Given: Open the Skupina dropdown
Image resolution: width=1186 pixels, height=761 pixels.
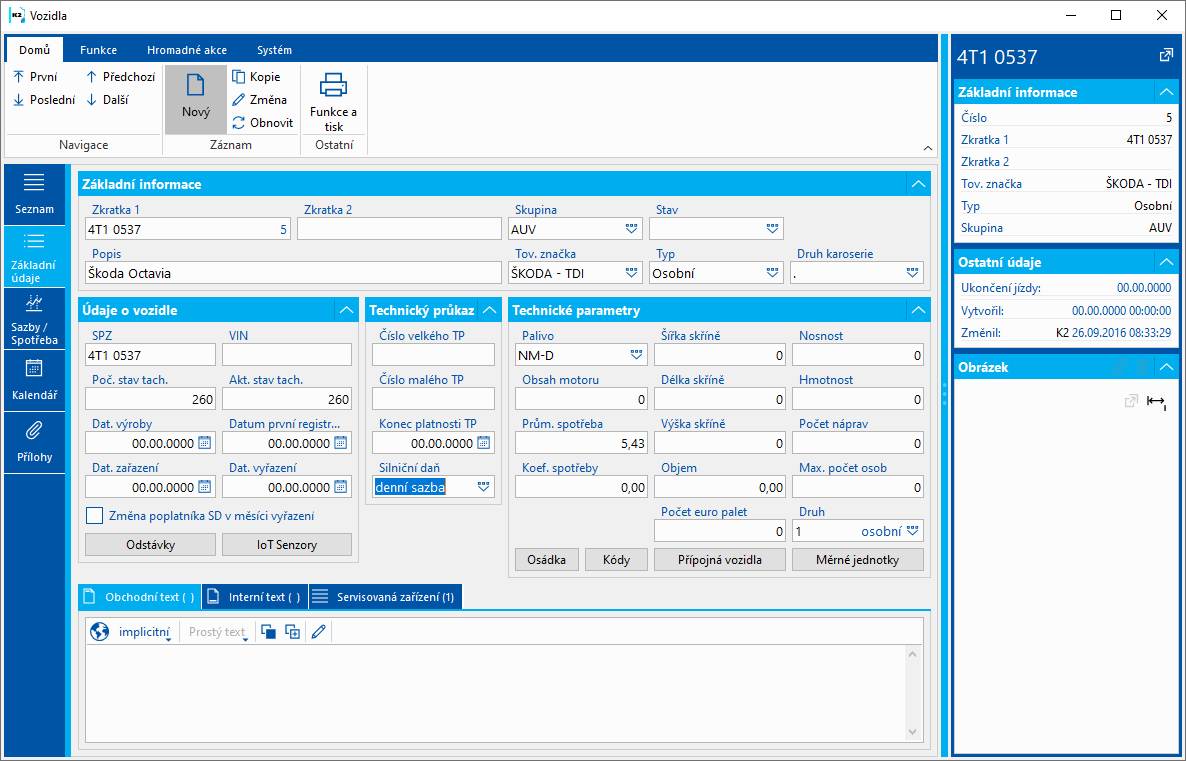Looking at the screenshot, I should [x=632, y=228].
